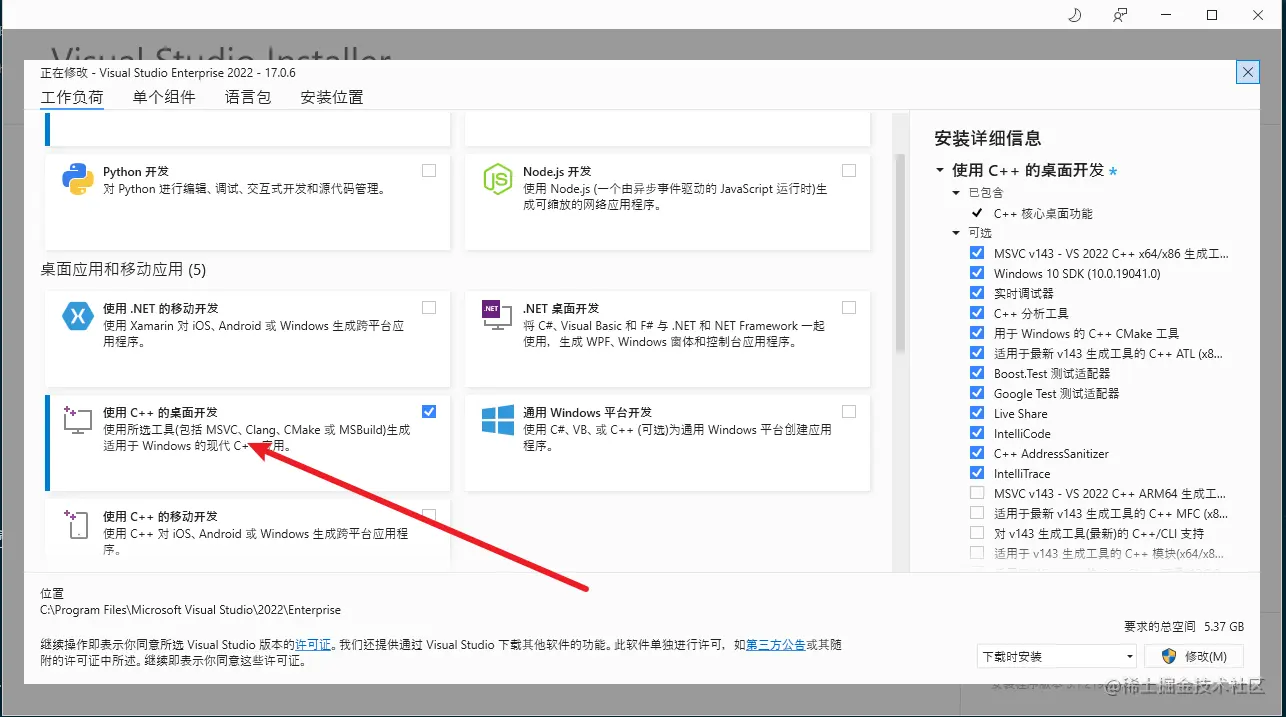Collapse the 已包含 section
The height and width of the screenshot is (717, 1286).
956,192
